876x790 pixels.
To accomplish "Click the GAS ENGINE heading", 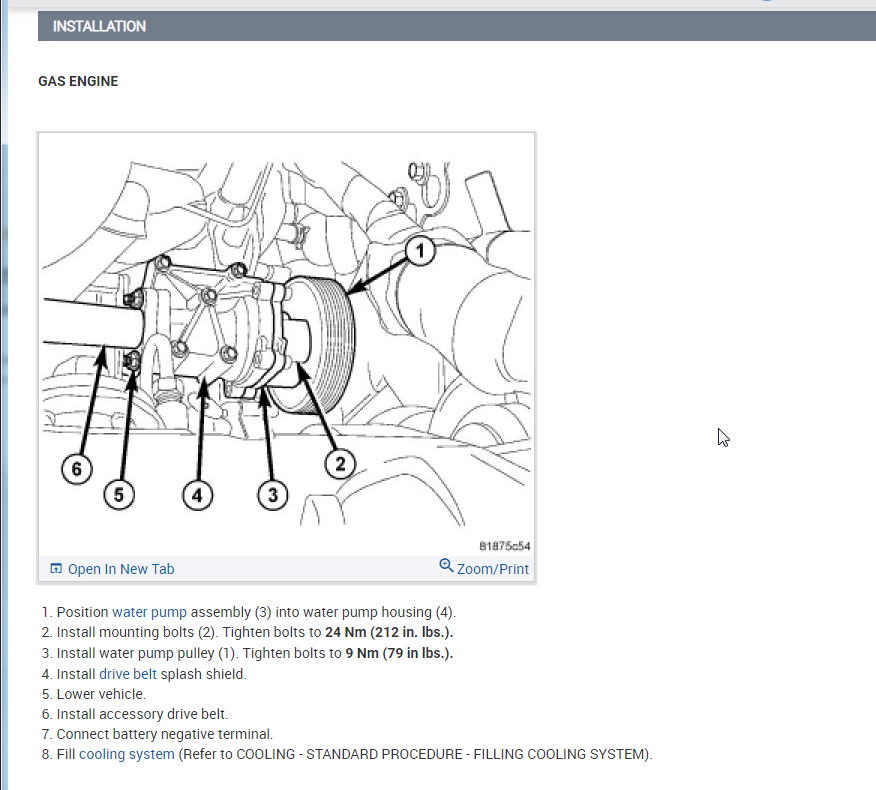I will pos(78,82).
